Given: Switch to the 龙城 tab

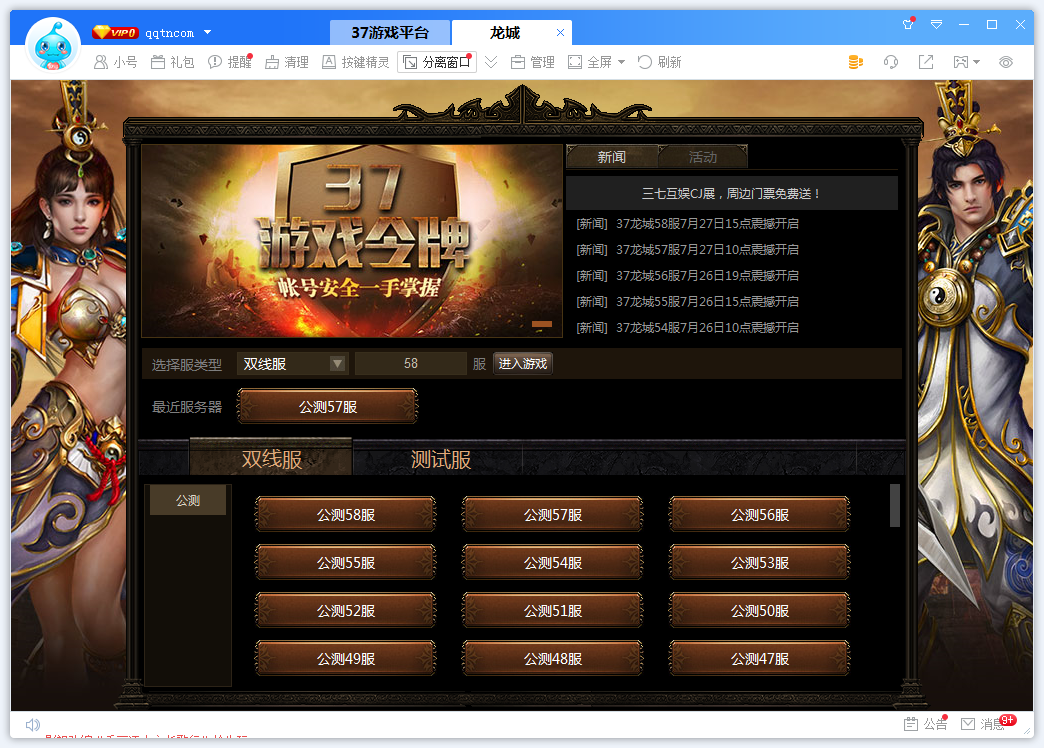Looking at the screenshot, I should pyautogui.click(x=504, y=33).
